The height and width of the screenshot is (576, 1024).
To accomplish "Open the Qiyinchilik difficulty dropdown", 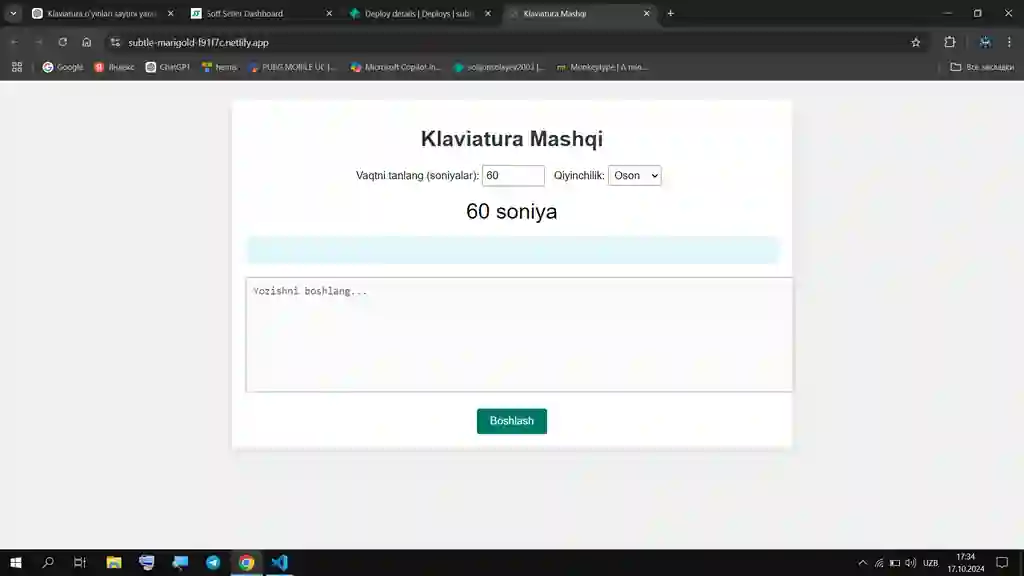I will [x=635, y=175].
